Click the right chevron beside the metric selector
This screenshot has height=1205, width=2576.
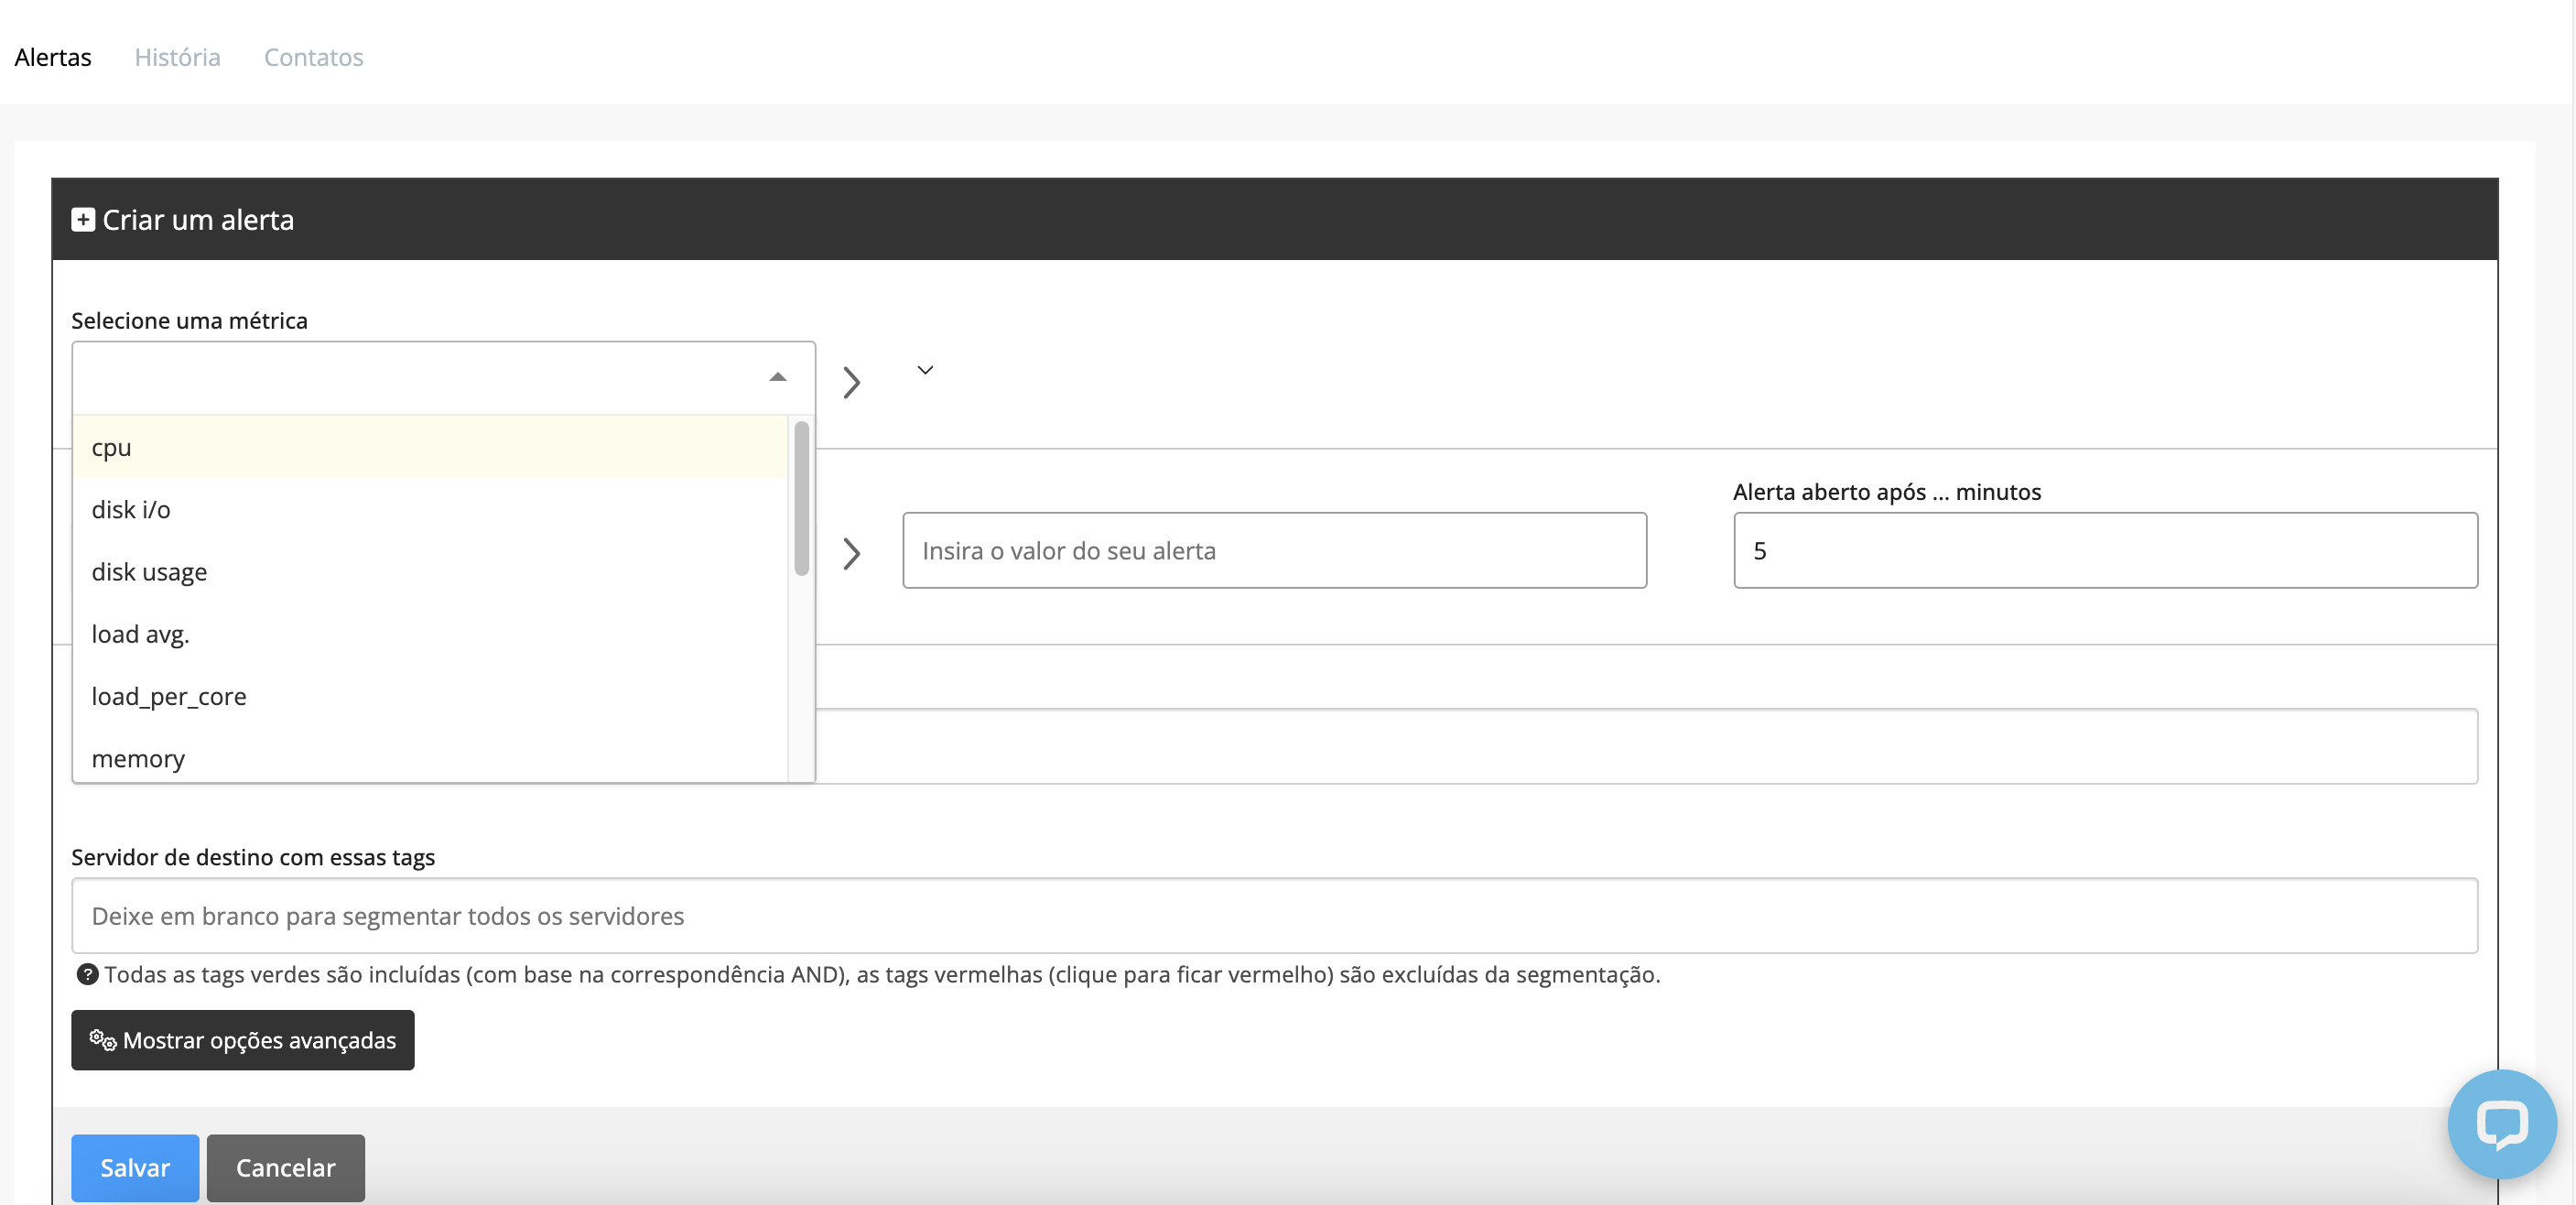click(x=851, y=382)
